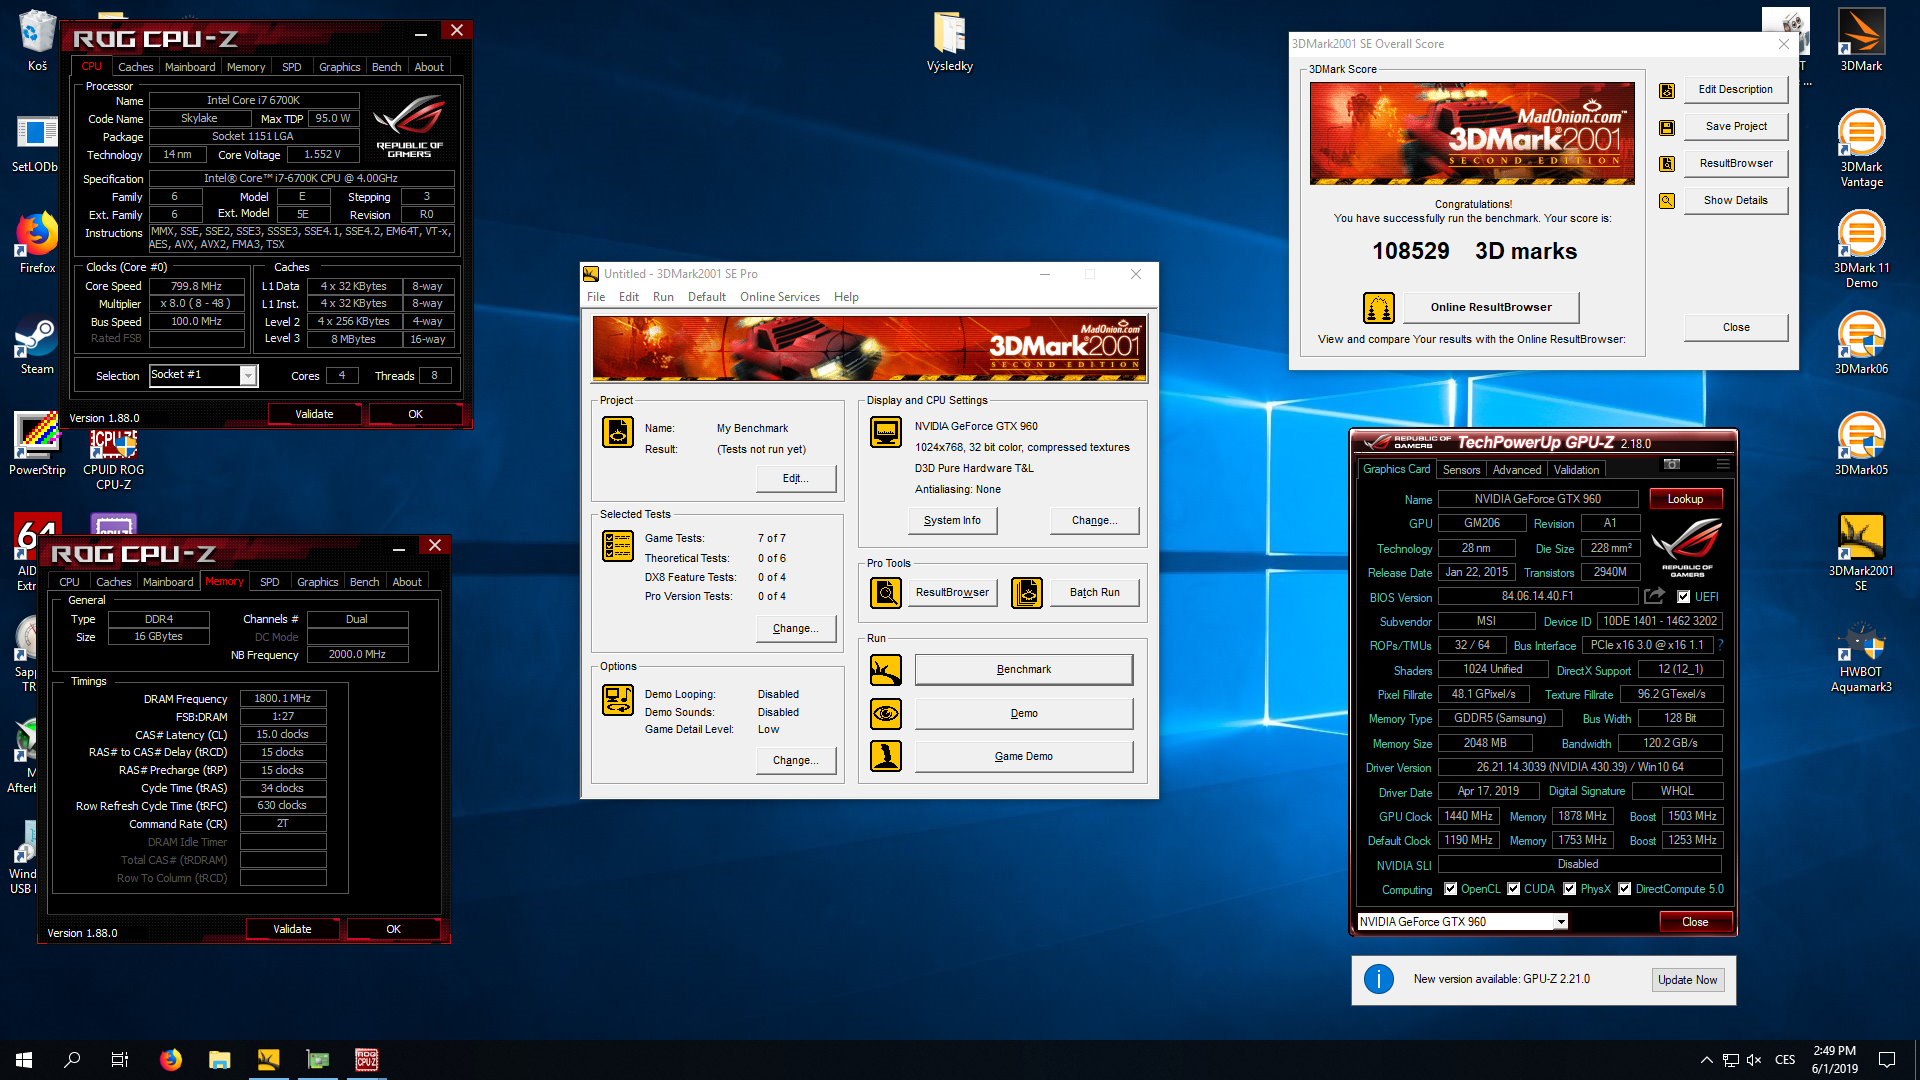This screenshot has width=1920, height=1080.
Task: Click the BIOS export share icon in GPU-Z
Action: click(x=1655, y=596)
